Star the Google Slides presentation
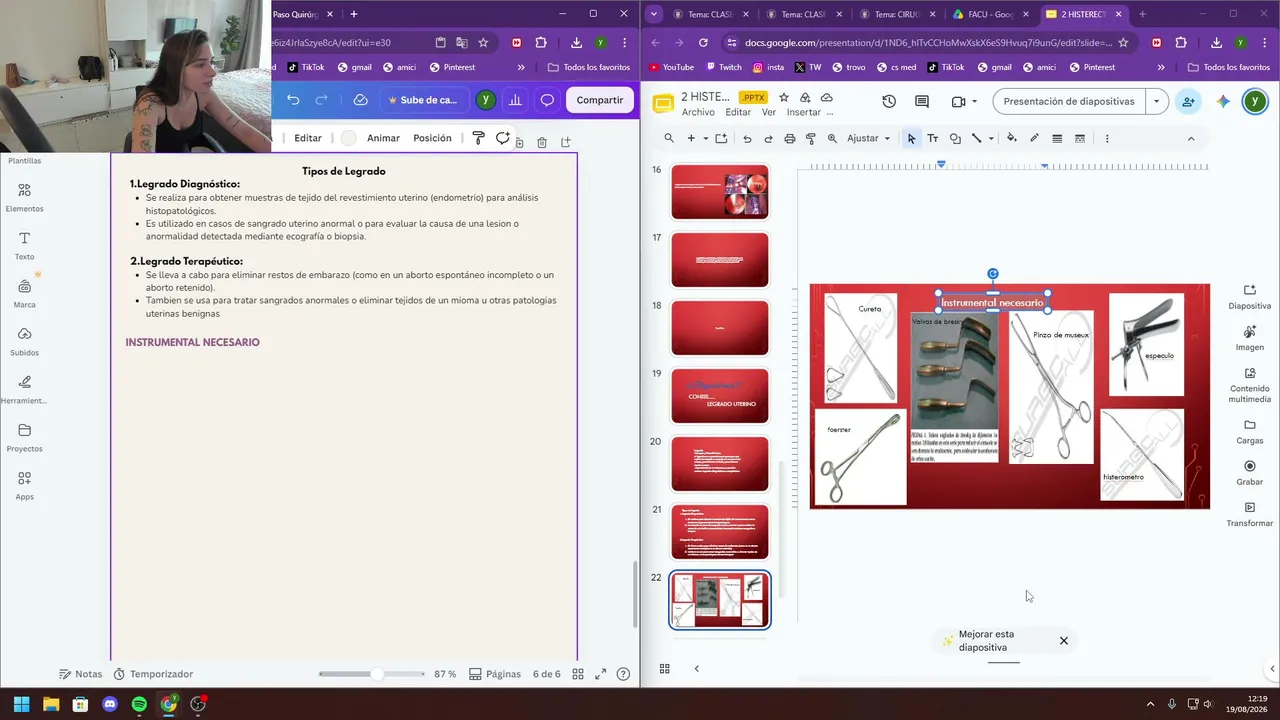The image size is (1280, 720). point(784,97)
